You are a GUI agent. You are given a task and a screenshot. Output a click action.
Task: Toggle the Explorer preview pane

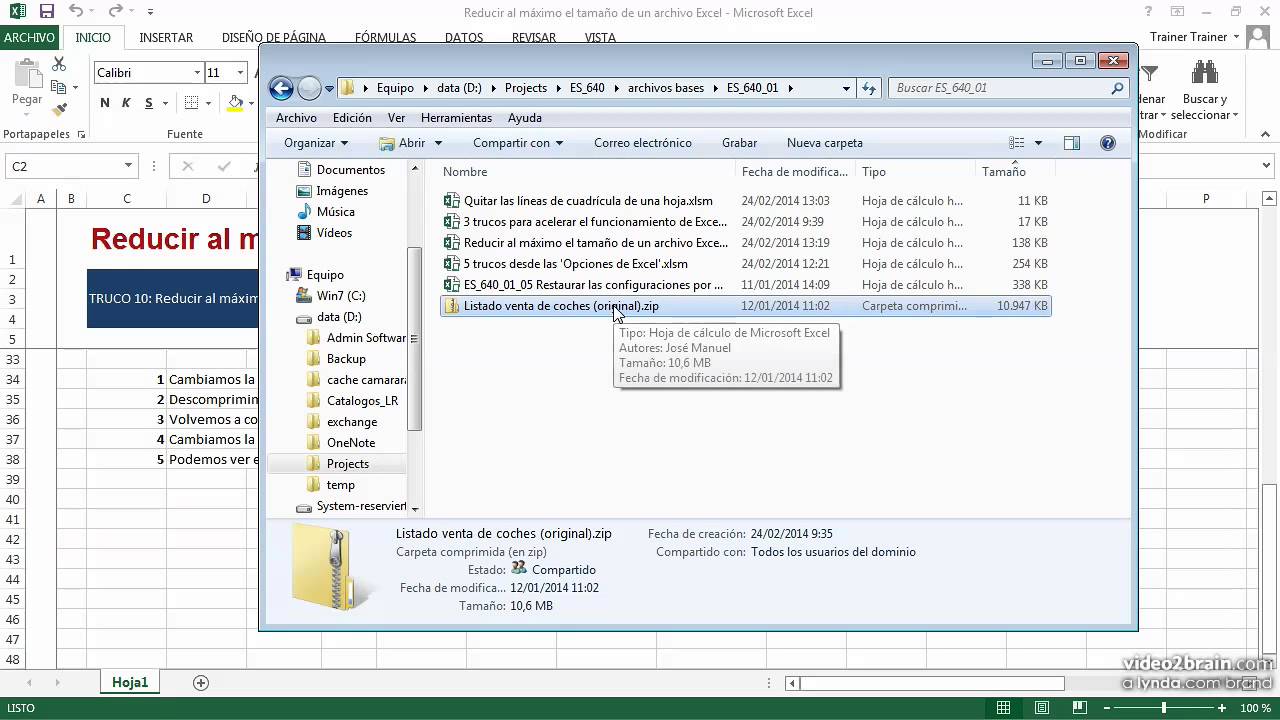coord(1072,143)
